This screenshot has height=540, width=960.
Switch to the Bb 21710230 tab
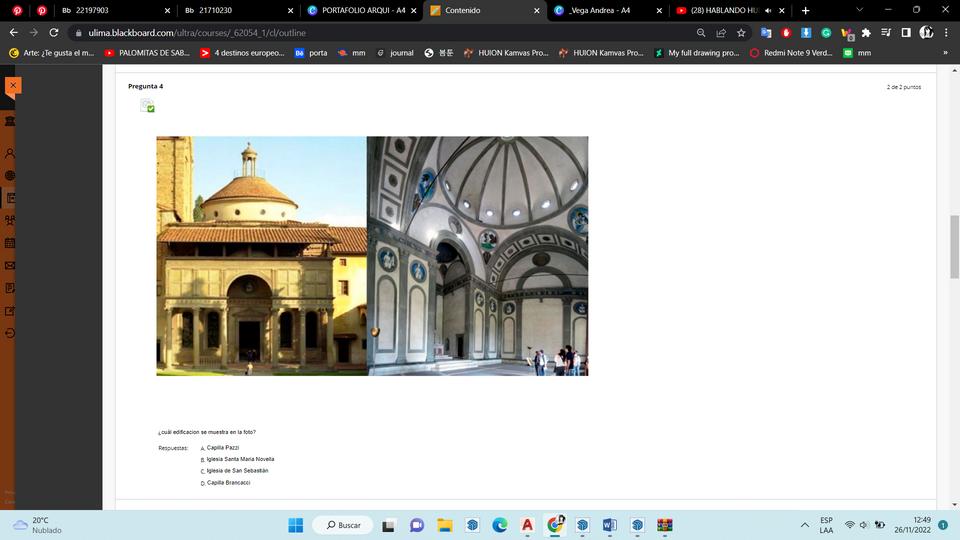239,10
